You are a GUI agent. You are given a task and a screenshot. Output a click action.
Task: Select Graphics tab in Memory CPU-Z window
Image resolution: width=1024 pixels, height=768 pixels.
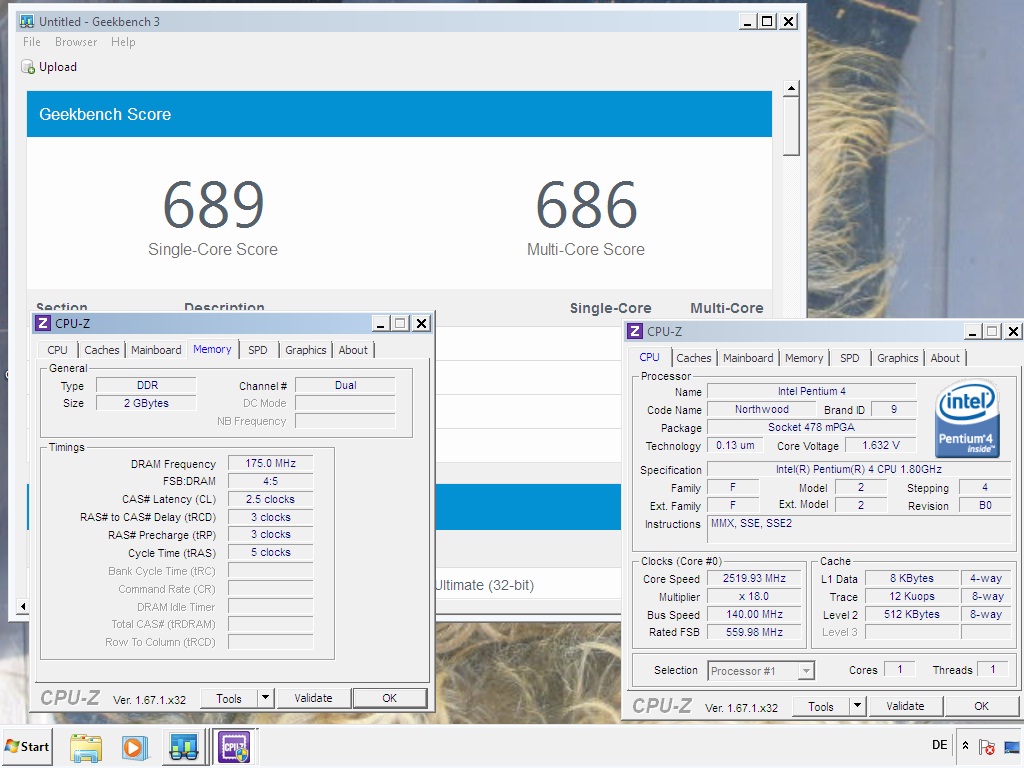[x=306, y=350]
